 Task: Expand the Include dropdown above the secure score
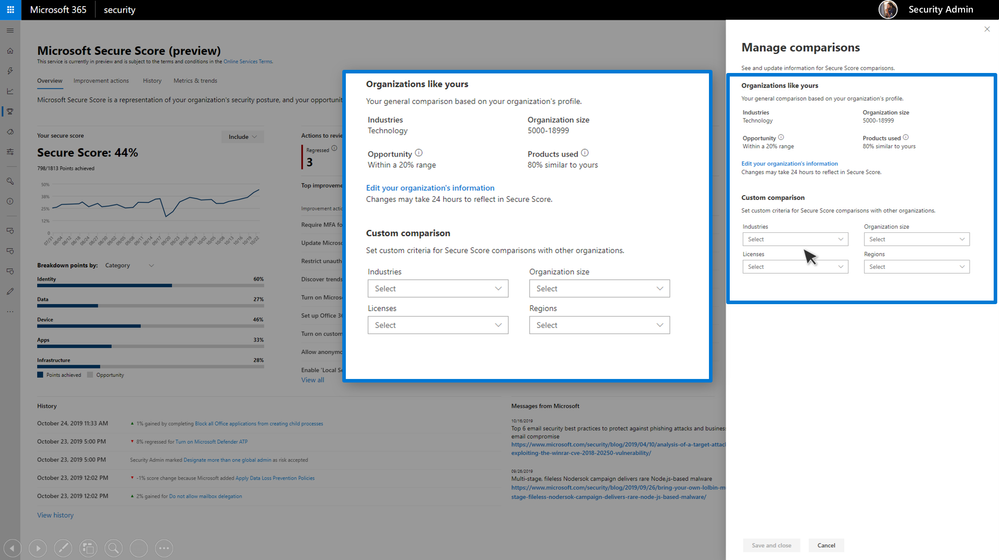(243, 136)
